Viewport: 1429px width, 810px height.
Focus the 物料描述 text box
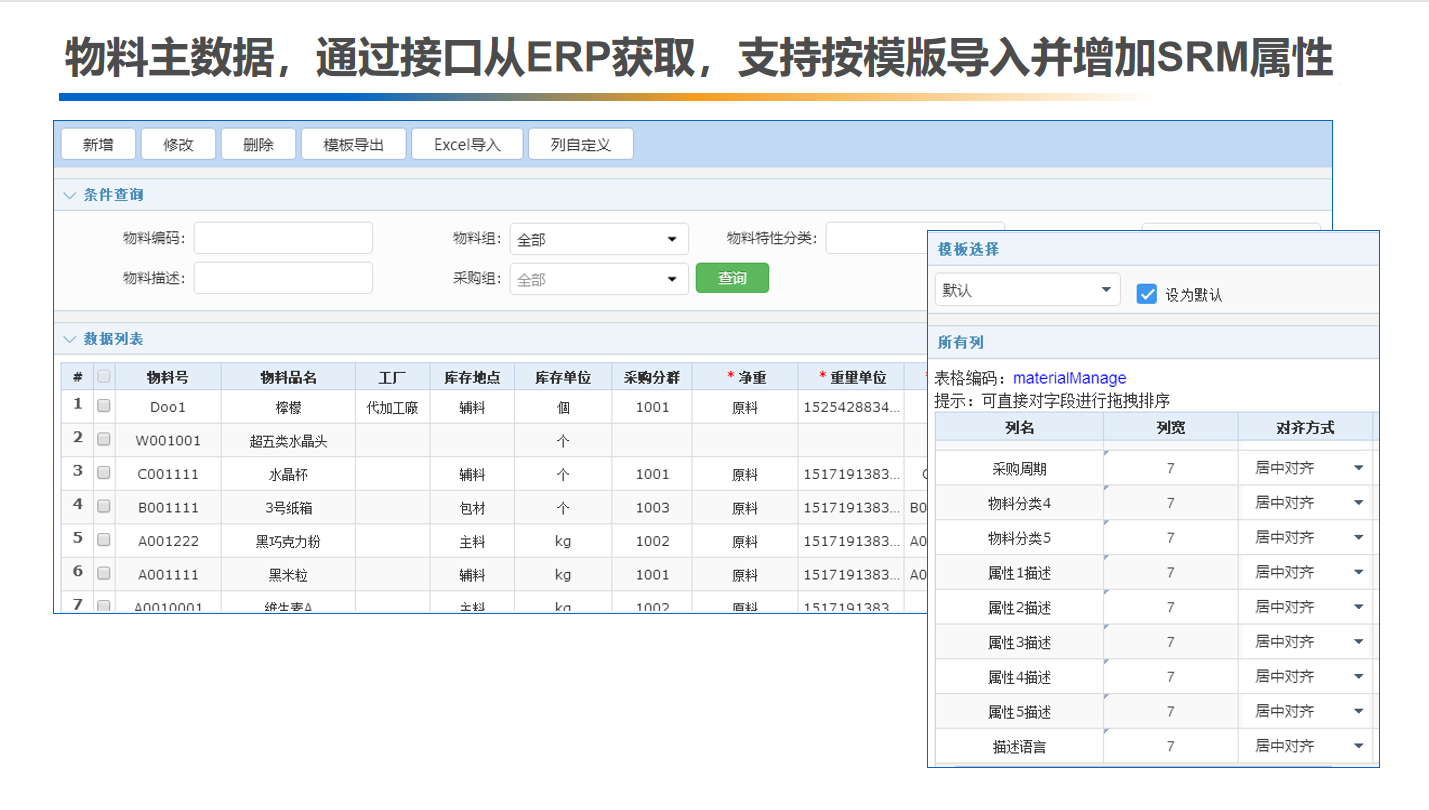pyautogui.click(x=283, y=278)
